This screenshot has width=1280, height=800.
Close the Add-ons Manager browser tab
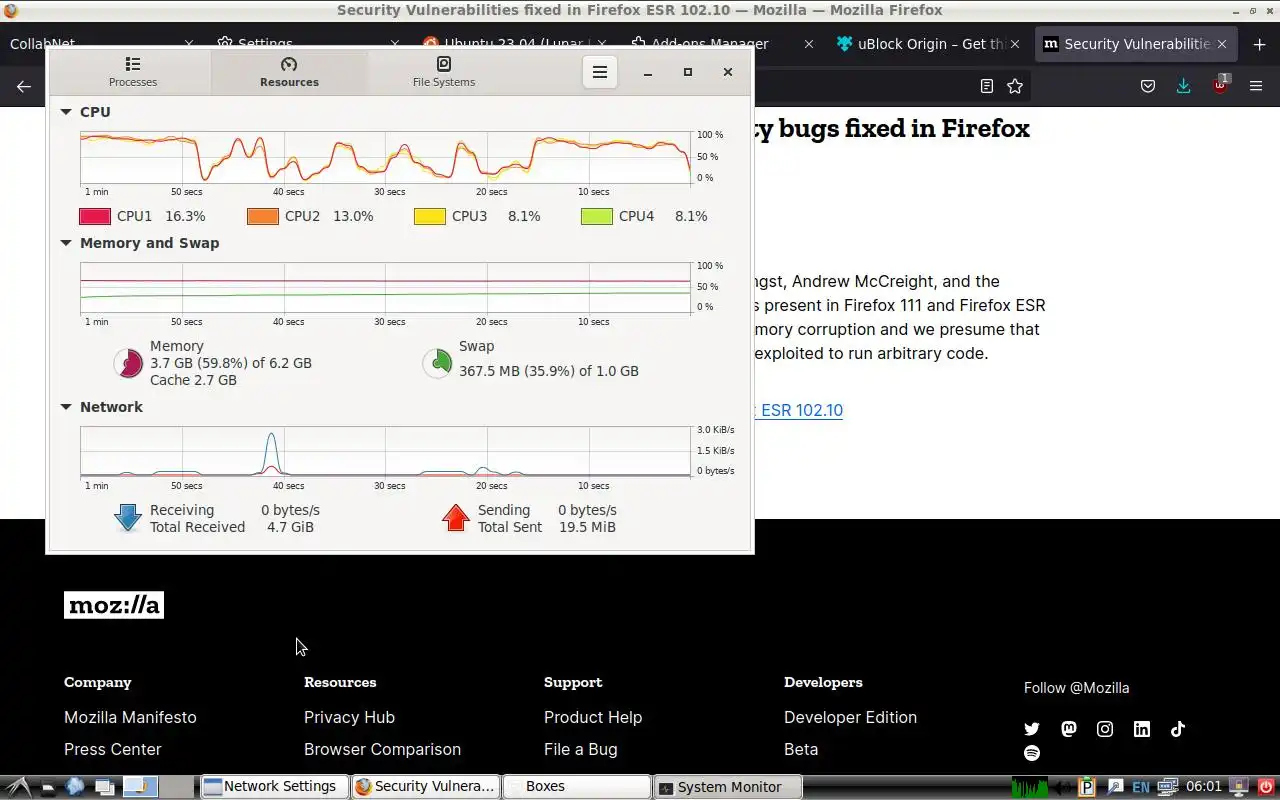click(809, 44)
